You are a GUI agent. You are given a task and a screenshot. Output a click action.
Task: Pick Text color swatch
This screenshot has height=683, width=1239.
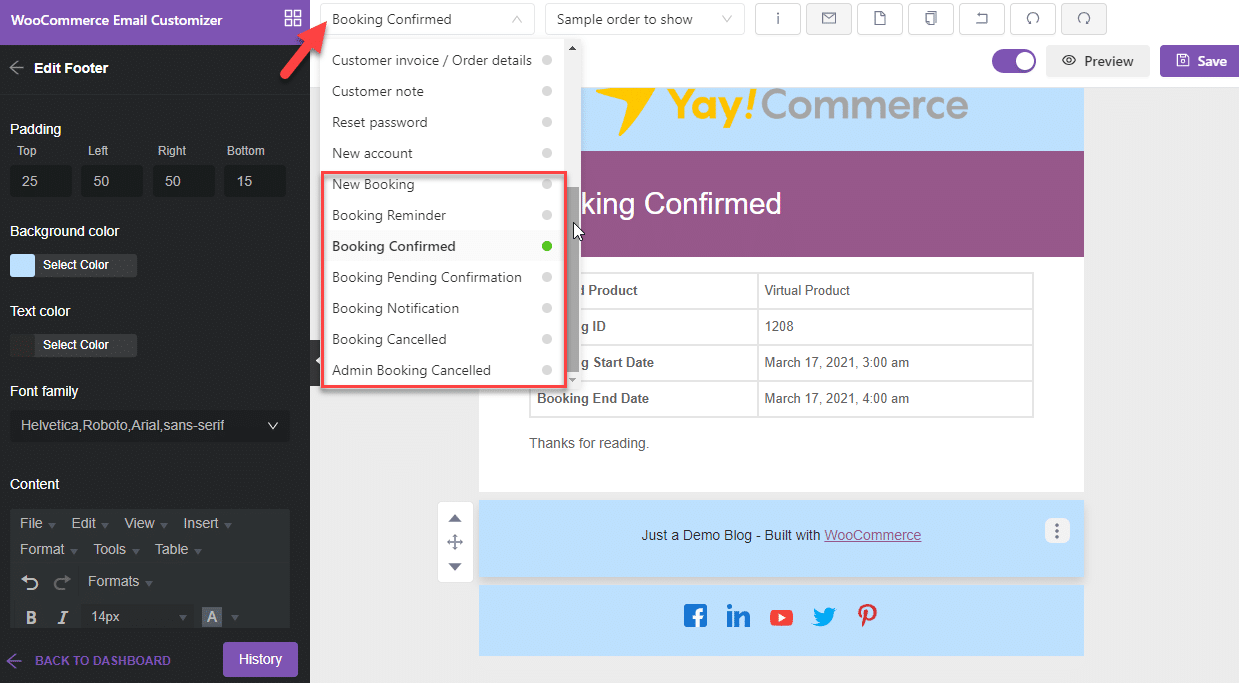pos(22,345)
